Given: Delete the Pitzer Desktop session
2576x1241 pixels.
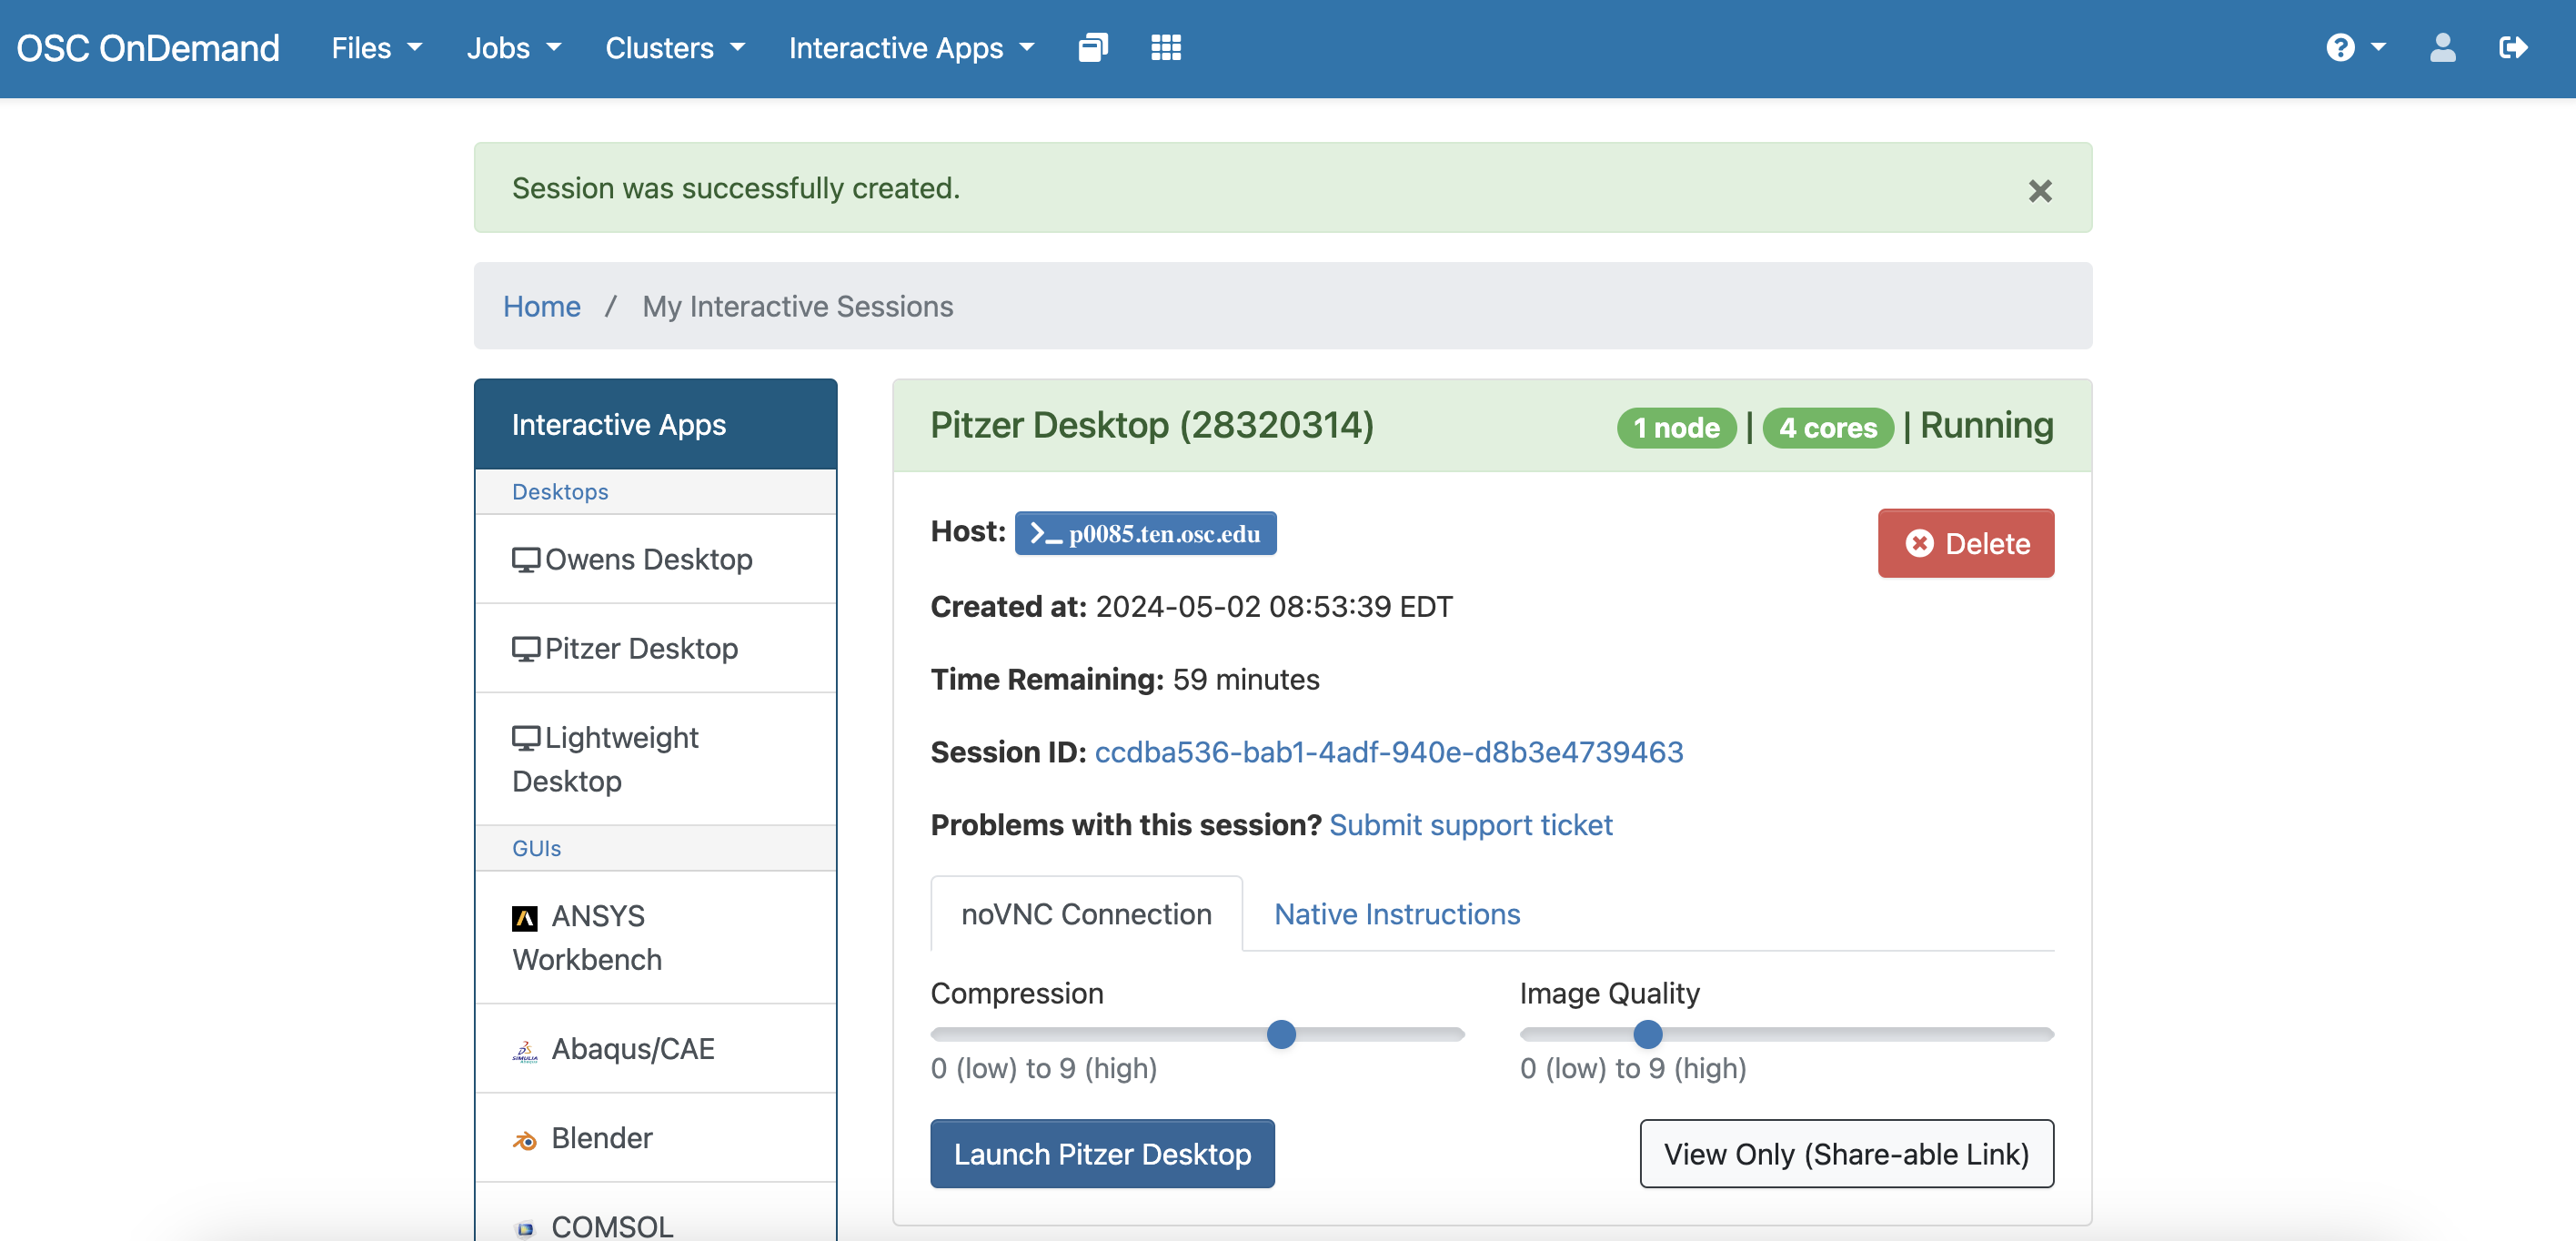Looking at the screenshot, I should point(1965,543).
